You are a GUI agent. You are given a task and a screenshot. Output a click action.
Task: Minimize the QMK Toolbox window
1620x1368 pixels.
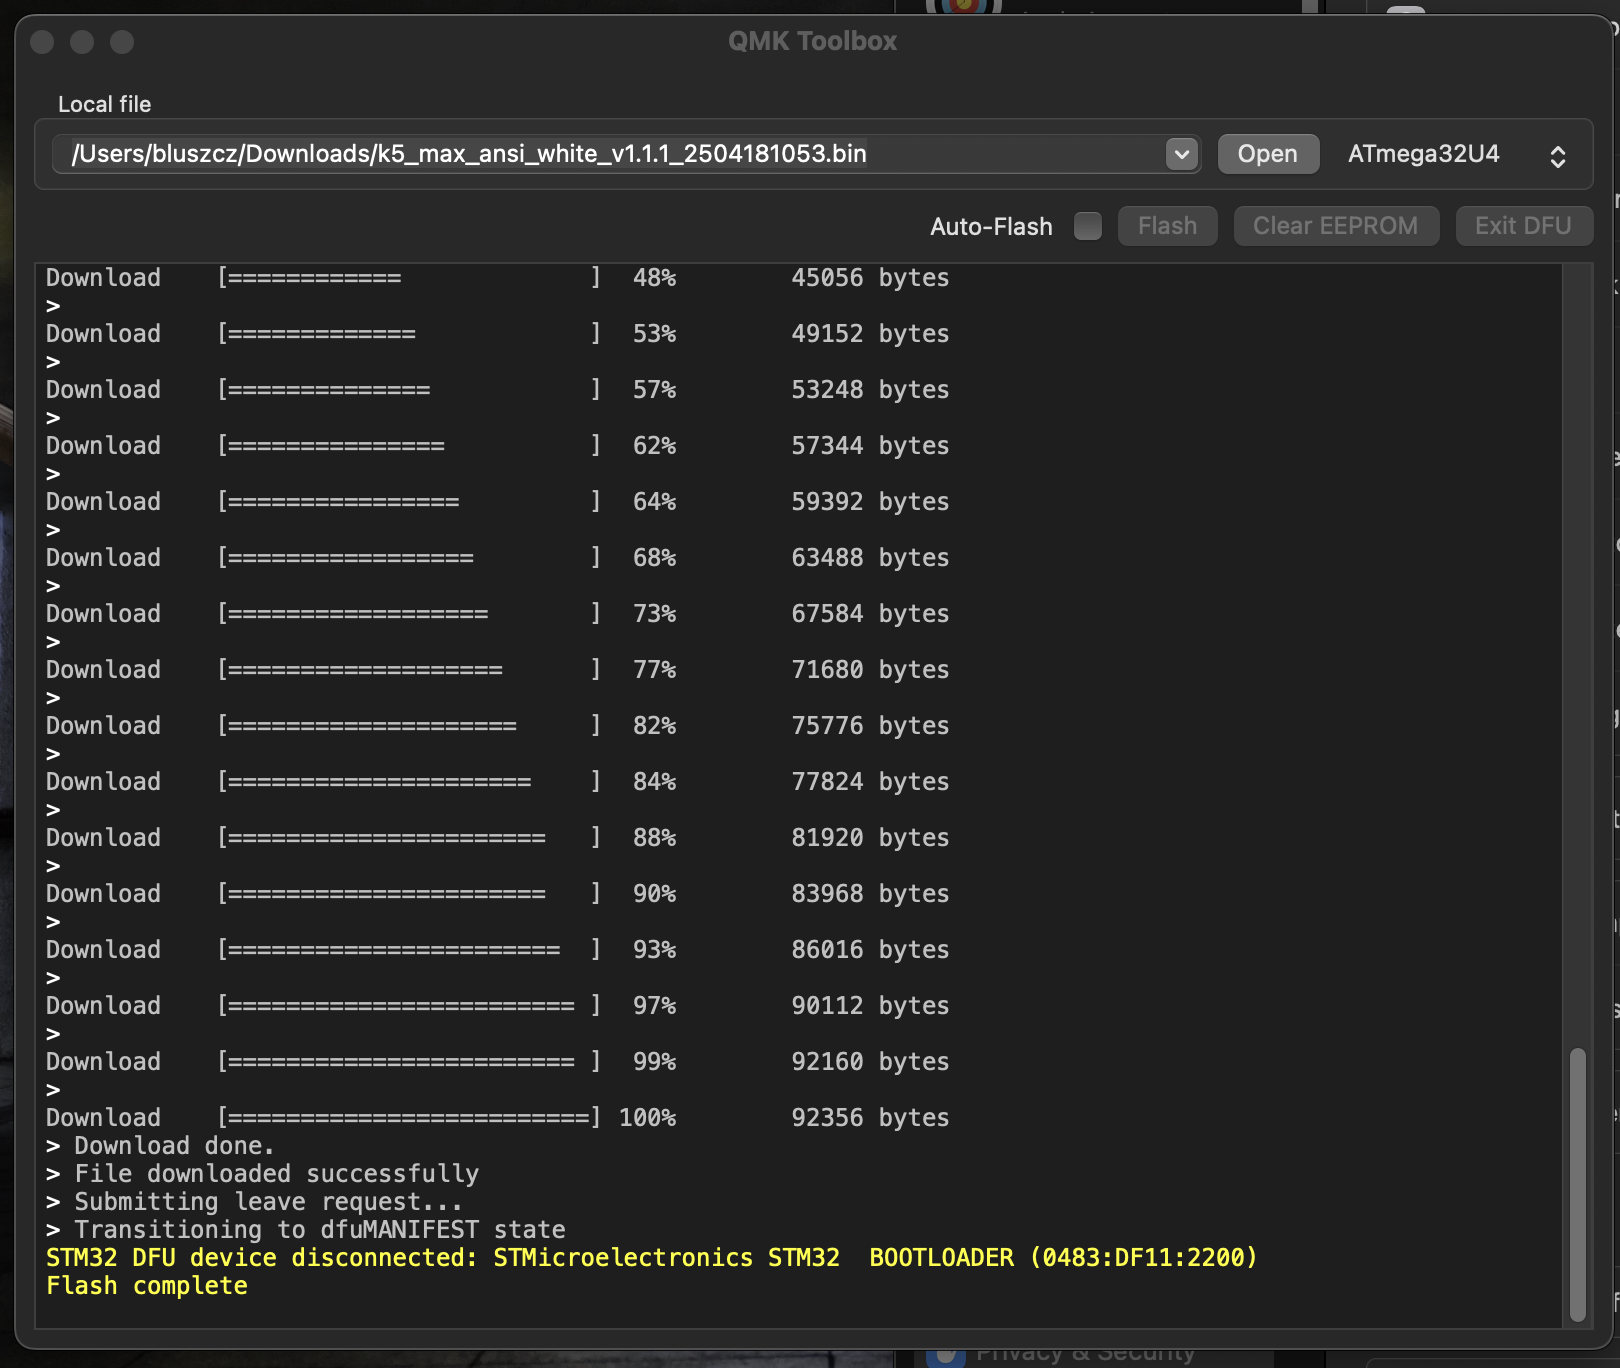(x=82, y=42)
